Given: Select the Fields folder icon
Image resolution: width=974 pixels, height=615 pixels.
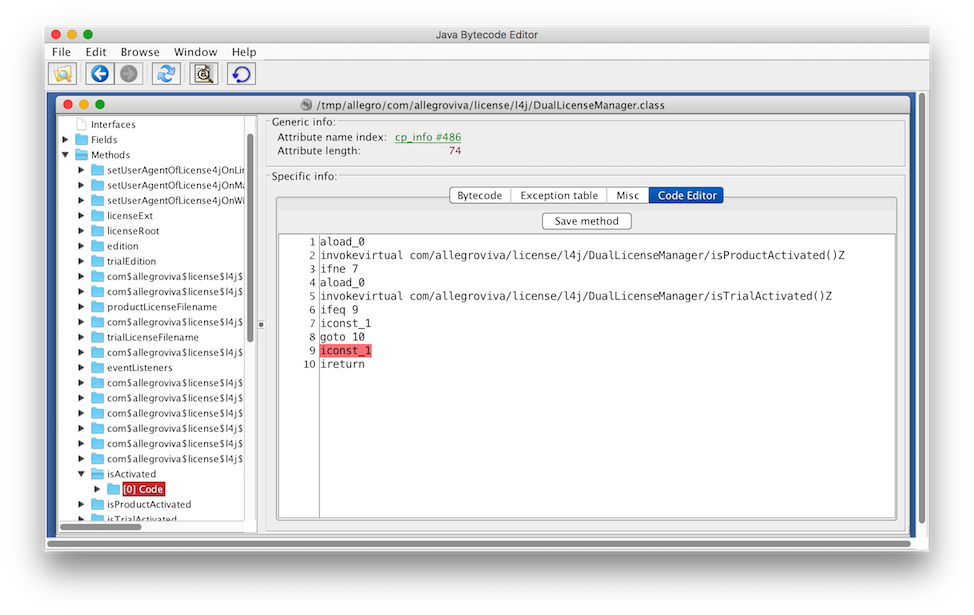Looking at the screenshot, I should 81,139.
